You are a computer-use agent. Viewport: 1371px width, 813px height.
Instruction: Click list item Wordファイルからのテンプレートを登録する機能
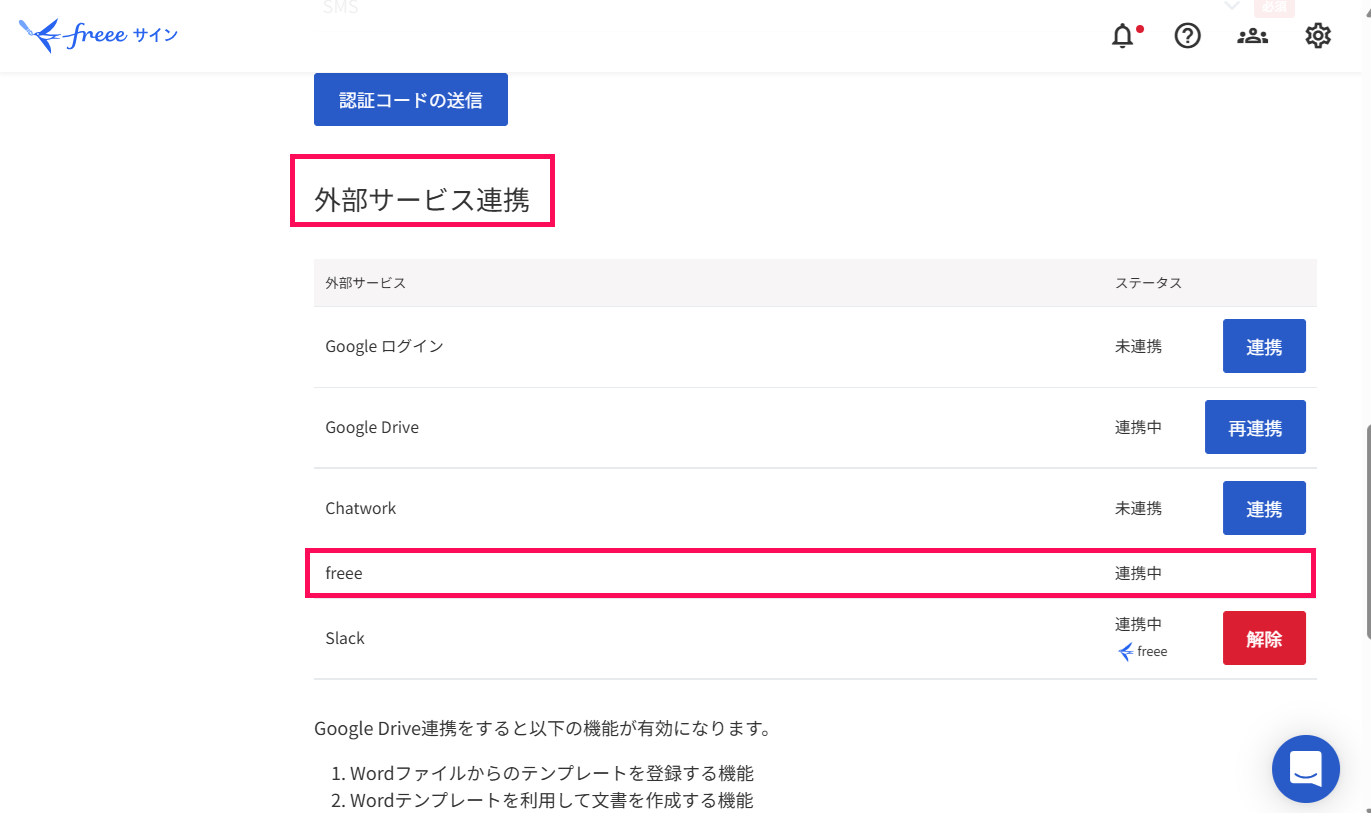[552, 773]
